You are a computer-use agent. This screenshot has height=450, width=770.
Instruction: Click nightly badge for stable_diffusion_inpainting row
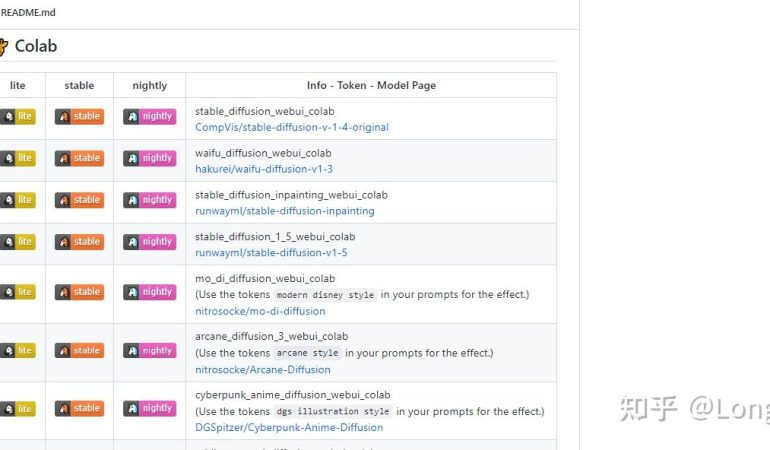pos(150,200)
